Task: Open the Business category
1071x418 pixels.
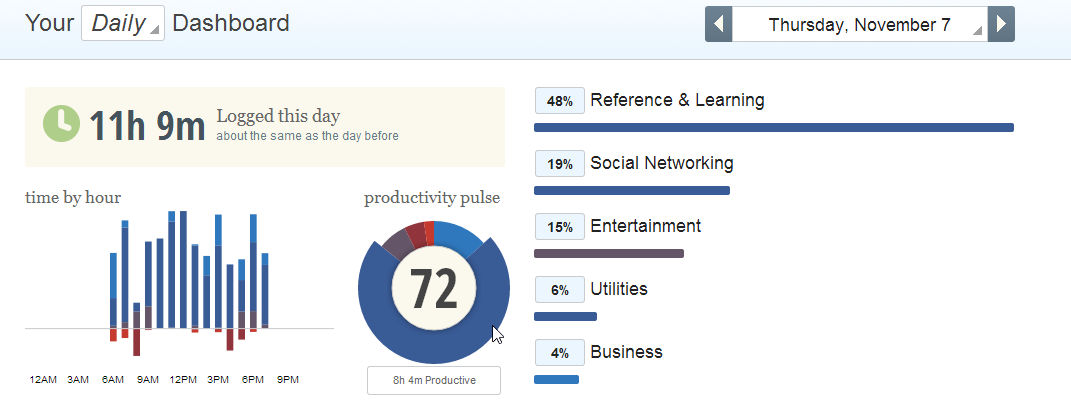Action: point(626,352)
